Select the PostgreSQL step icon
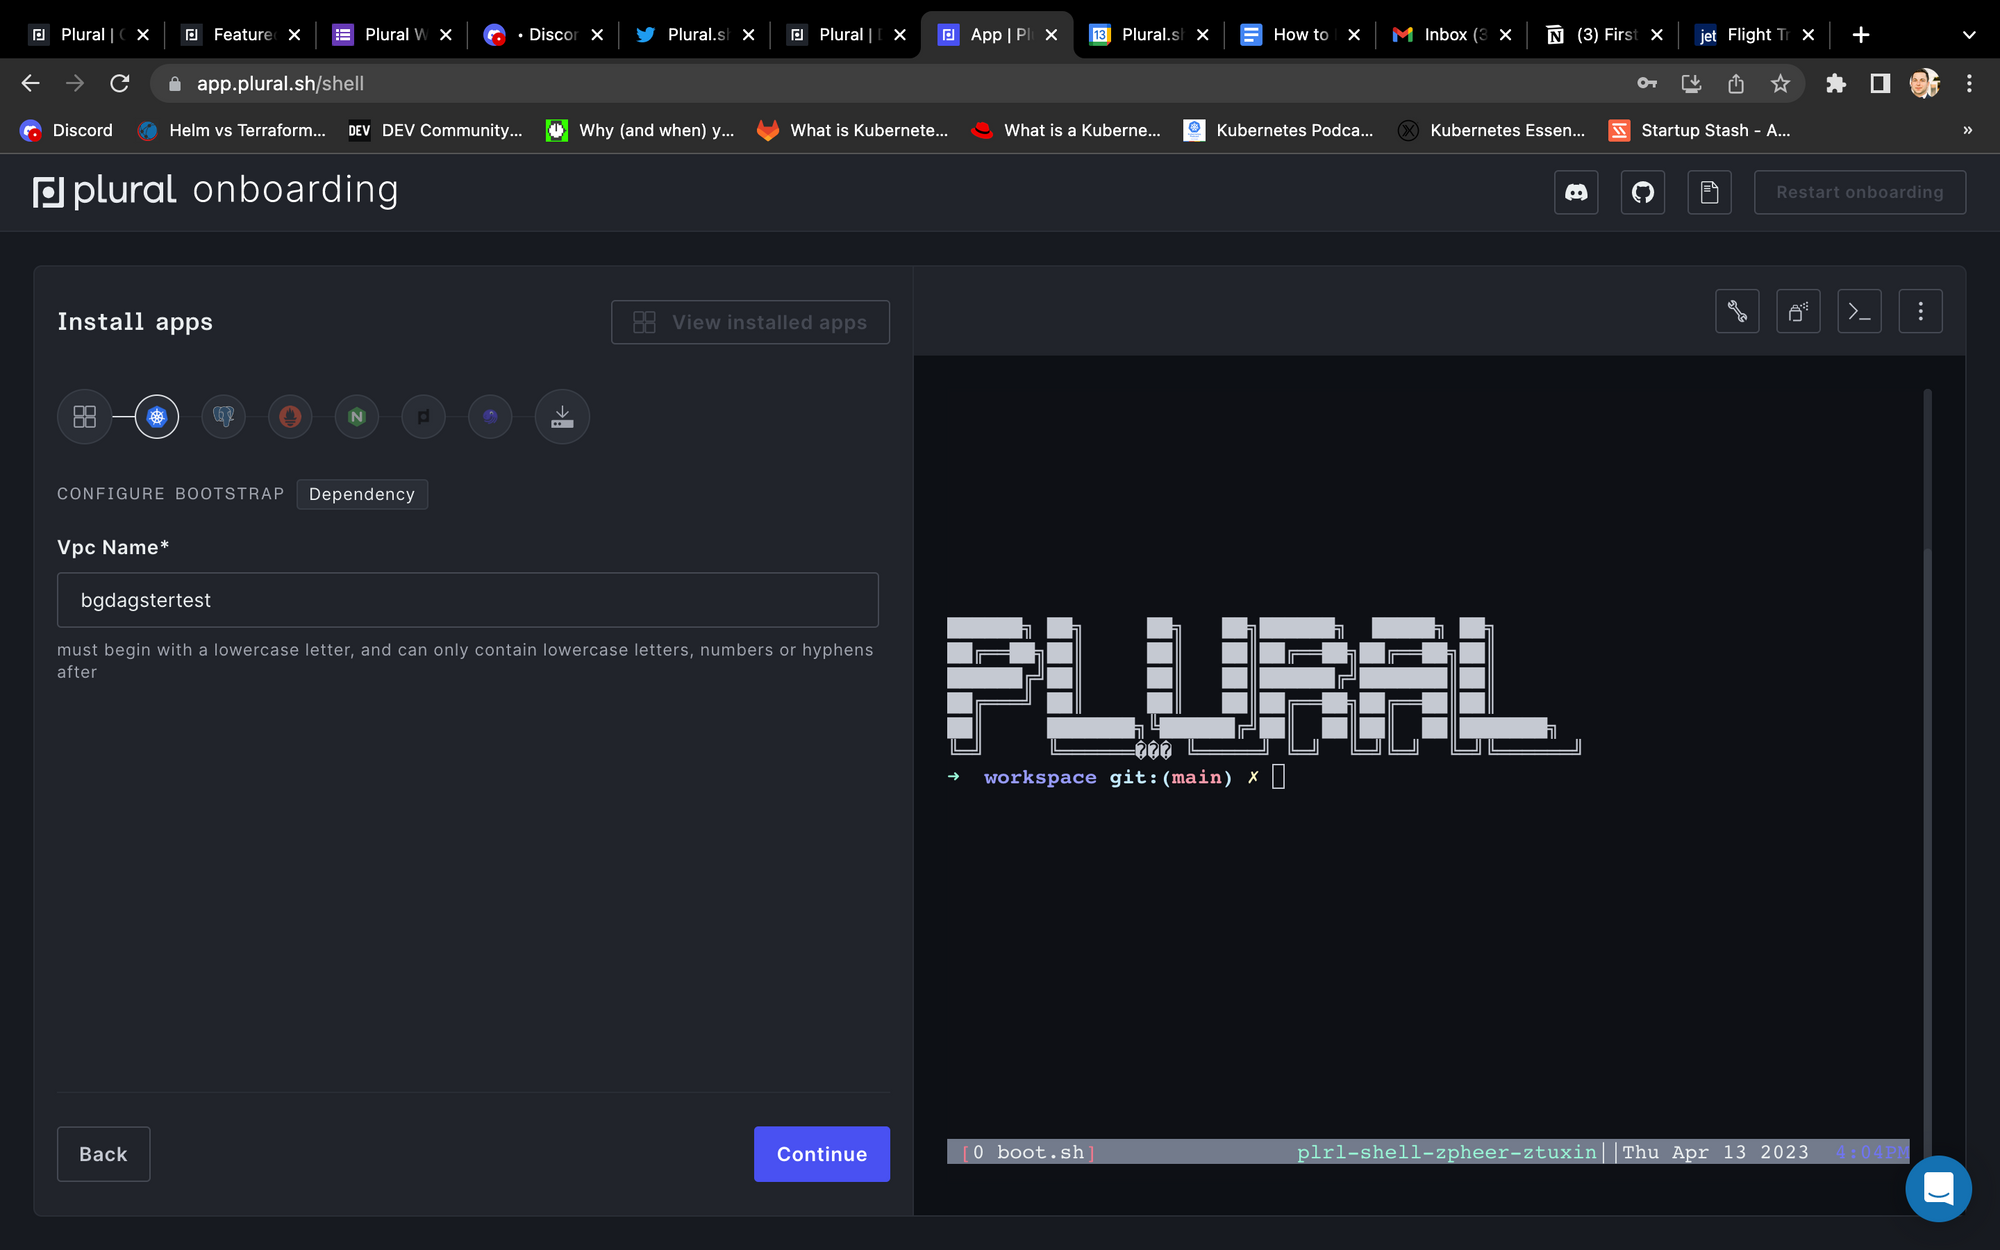Viewport: 2000px width, 1250px height. coord(224,417)
